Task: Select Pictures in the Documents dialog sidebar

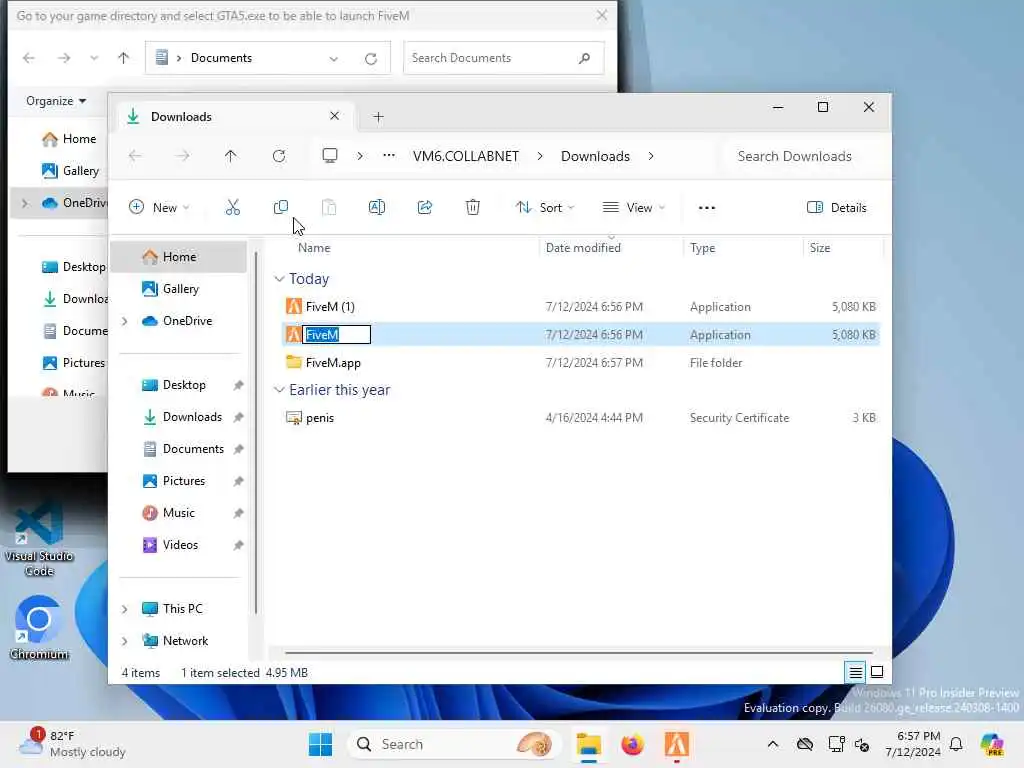Action: (73, 362)
